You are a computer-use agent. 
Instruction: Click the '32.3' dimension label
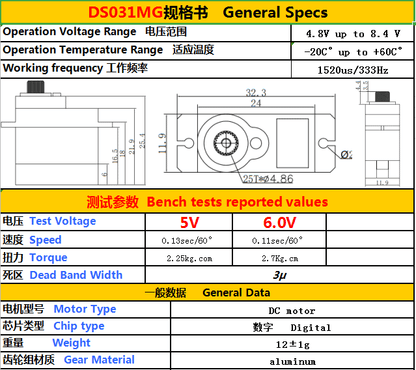(256, 92)
